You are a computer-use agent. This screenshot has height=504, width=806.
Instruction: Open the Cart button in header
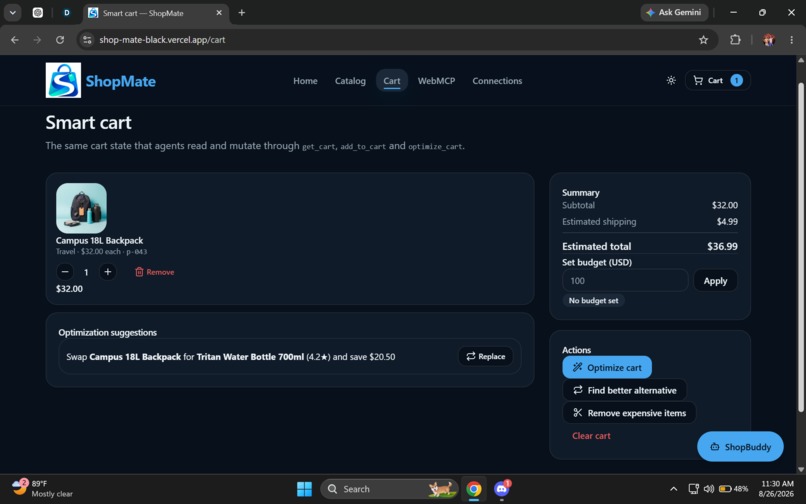[718, 80]
